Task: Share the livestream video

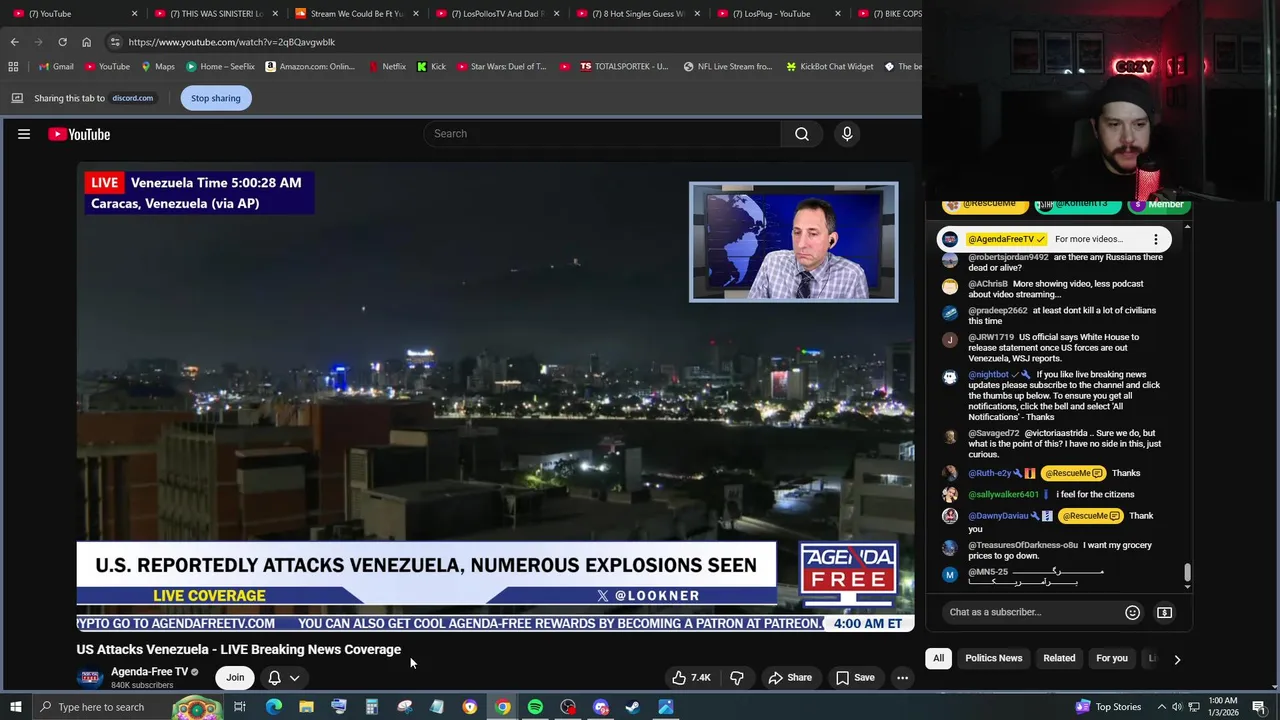Action: coord(789,677)
